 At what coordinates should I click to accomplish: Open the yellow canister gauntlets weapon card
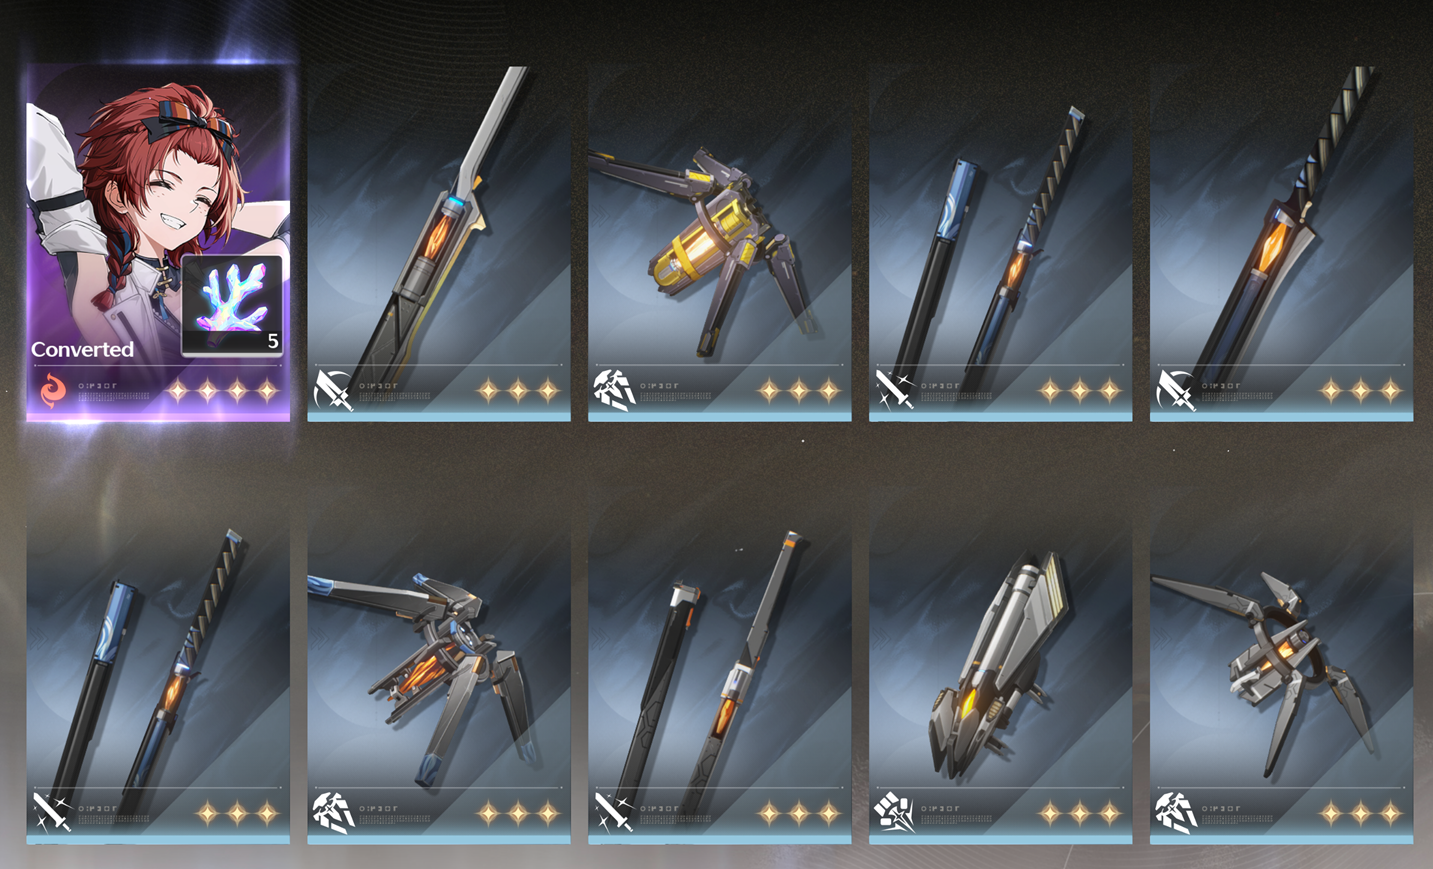[719, 243]
